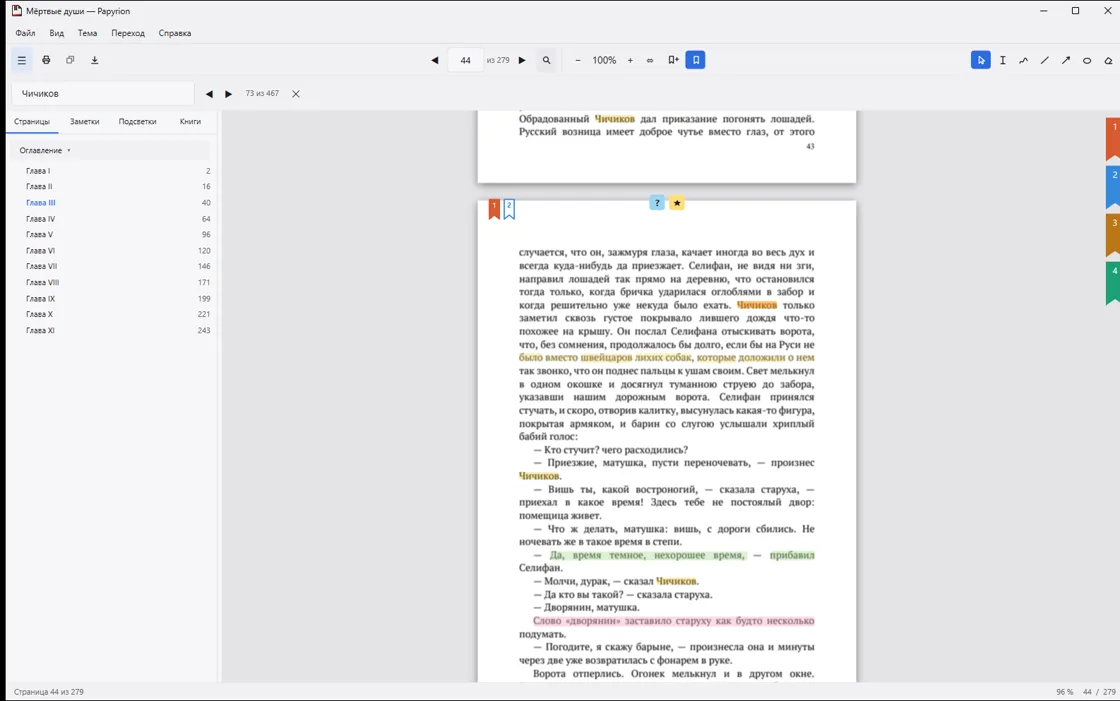Go to the previous page in the page toolbar

tap(434, 60)
